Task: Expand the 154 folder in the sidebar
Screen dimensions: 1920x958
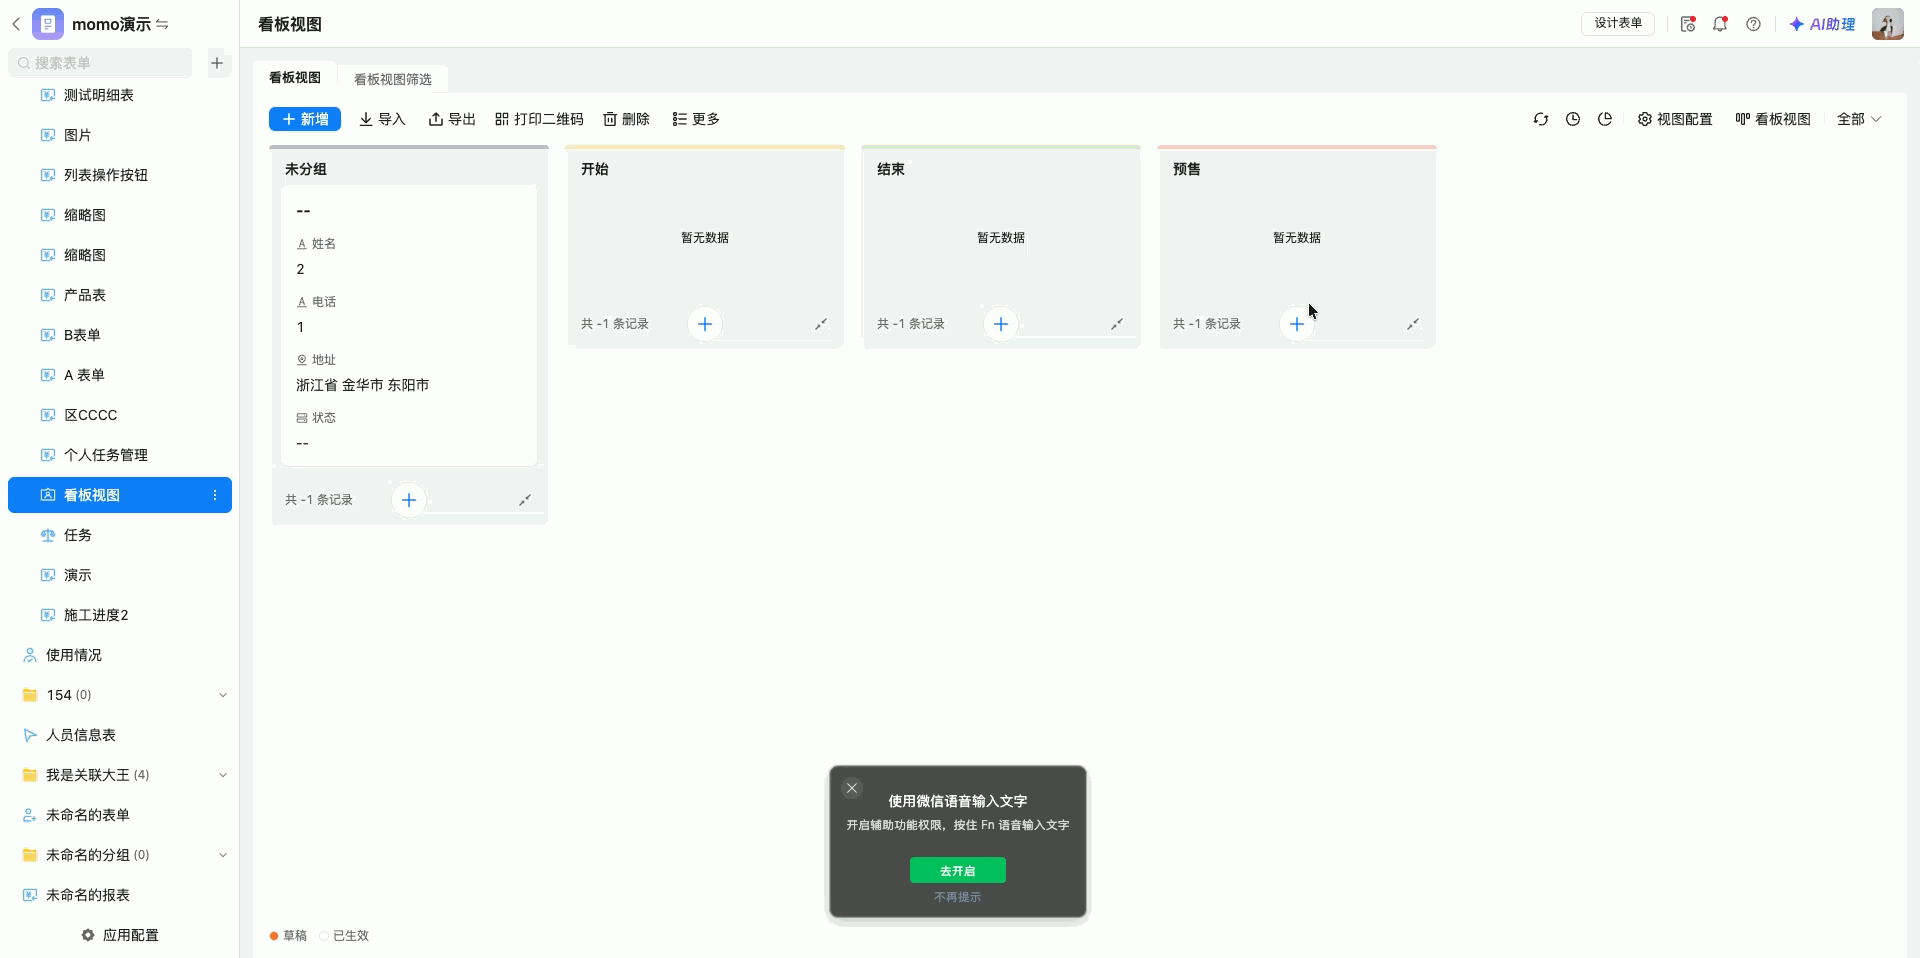Action: [223, 695]
